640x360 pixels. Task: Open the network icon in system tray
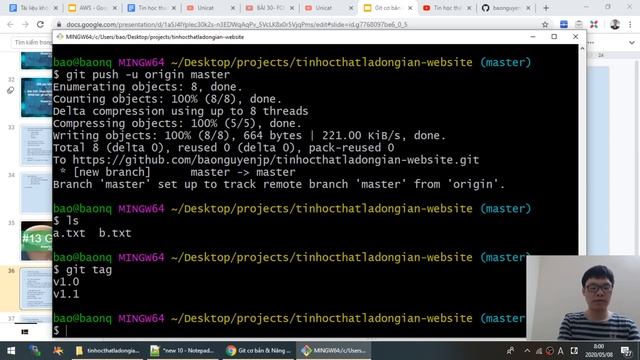[x=539, y=351]
